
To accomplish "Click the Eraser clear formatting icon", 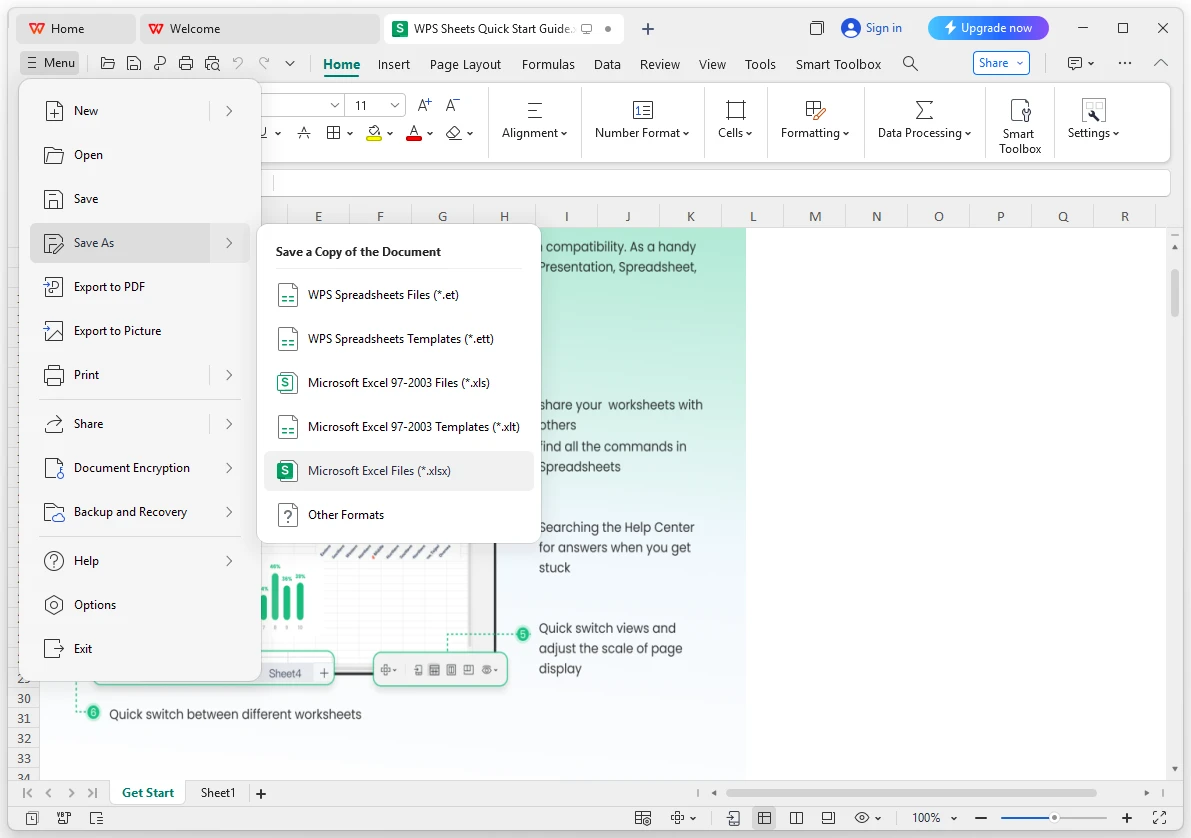I will point(453,133).
